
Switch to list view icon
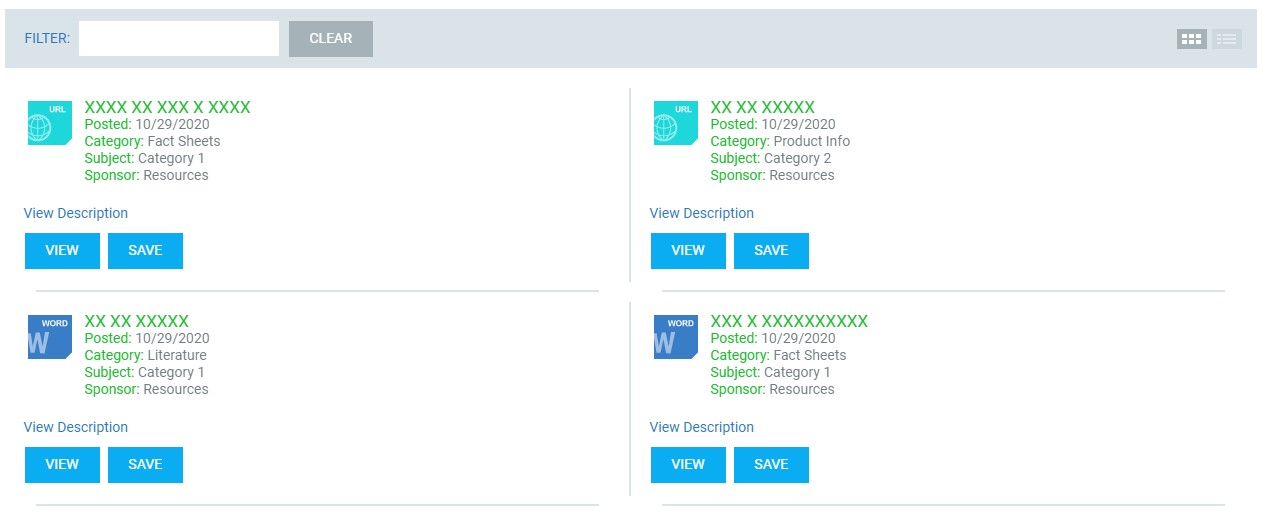click(1227, 39)
